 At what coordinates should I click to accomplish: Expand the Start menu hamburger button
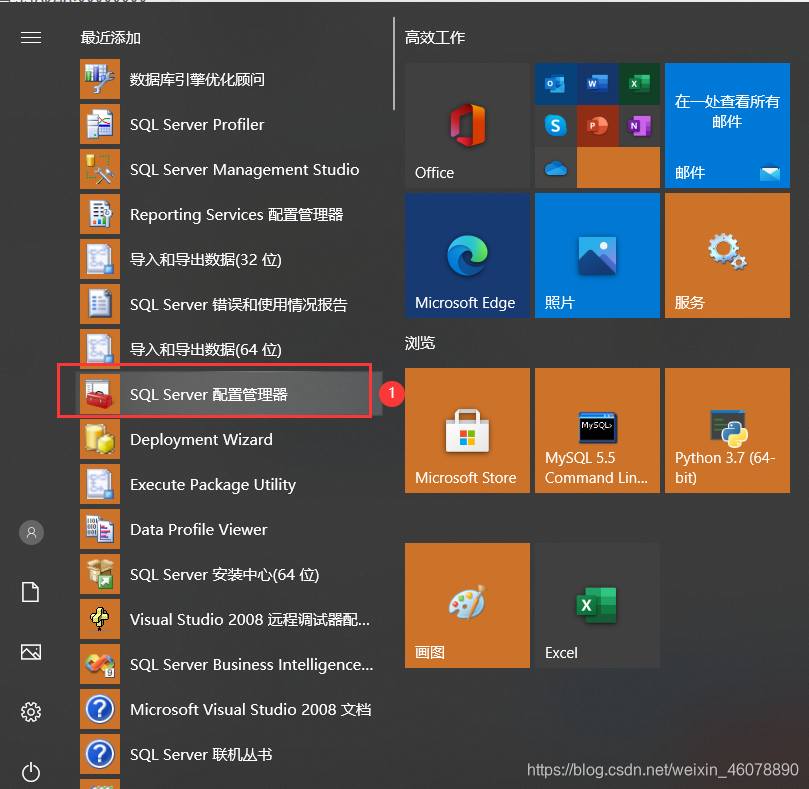31,38
